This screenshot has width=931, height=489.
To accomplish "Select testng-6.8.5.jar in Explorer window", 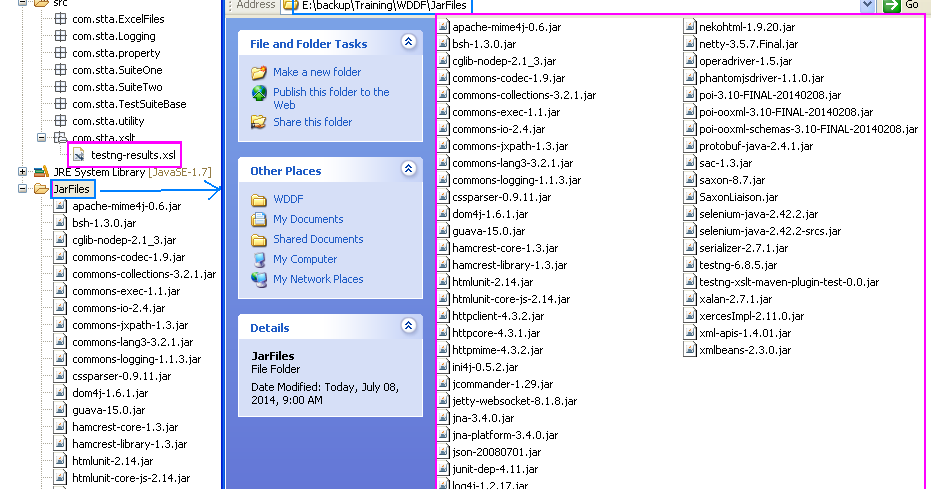I will [737, 265].
